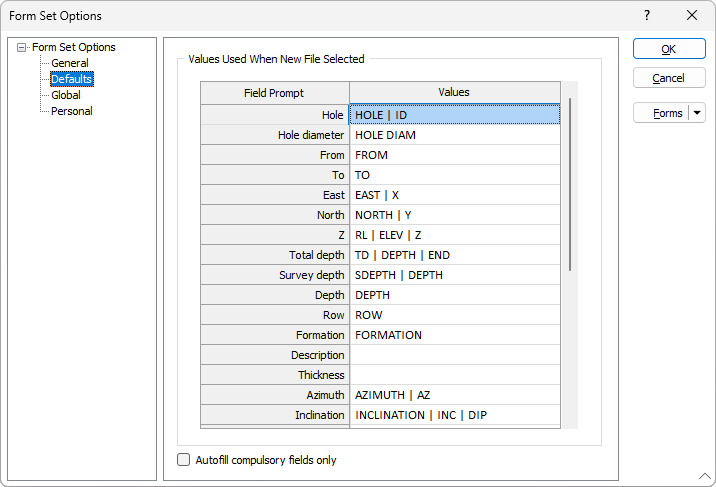Click the Values column header
The image size is (716, 487).
click(x=454, y=93)
